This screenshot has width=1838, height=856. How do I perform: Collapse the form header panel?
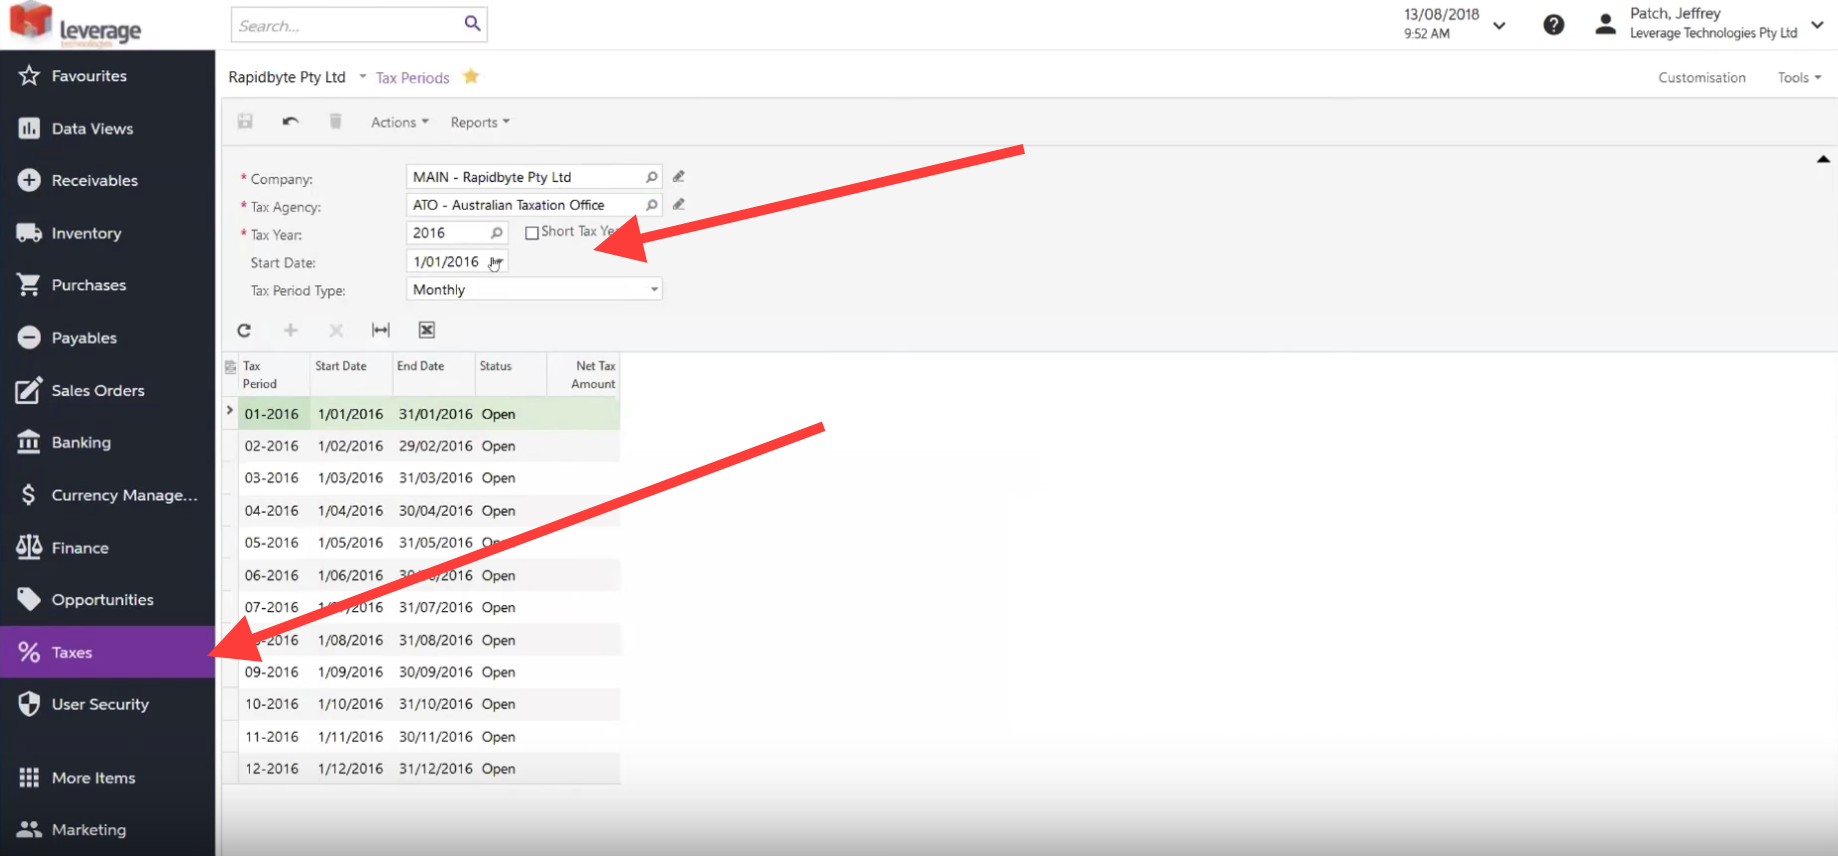pos(1823,159)
